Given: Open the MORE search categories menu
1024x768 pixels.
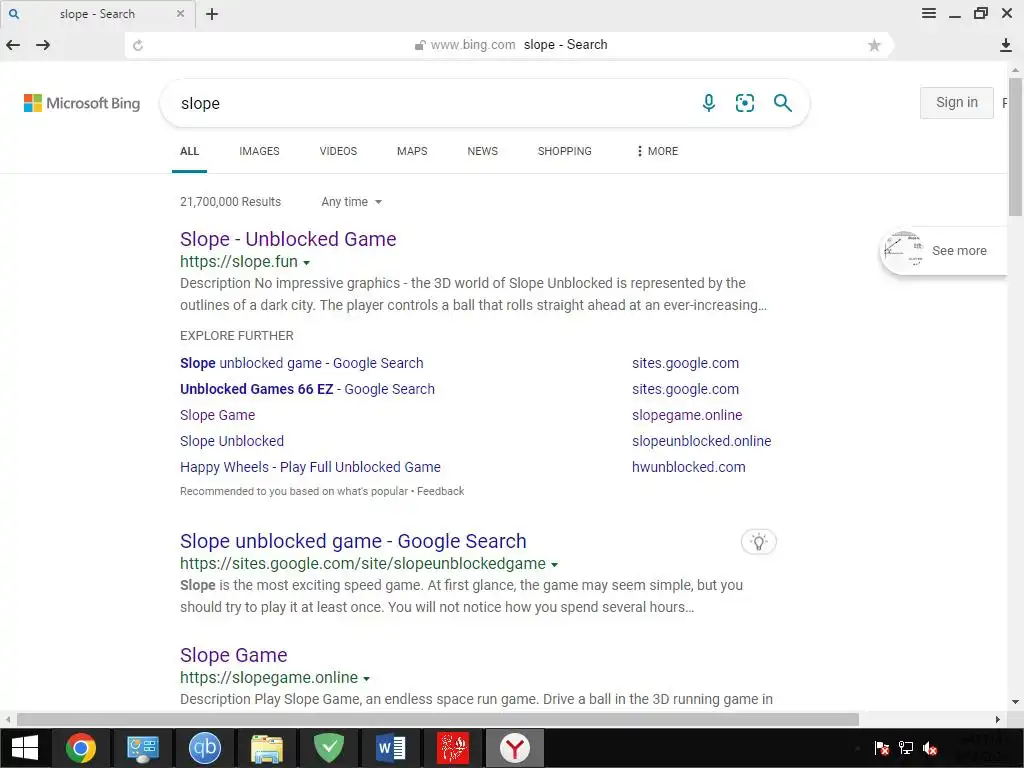Looking at the screenshot, I should point(657,151).
